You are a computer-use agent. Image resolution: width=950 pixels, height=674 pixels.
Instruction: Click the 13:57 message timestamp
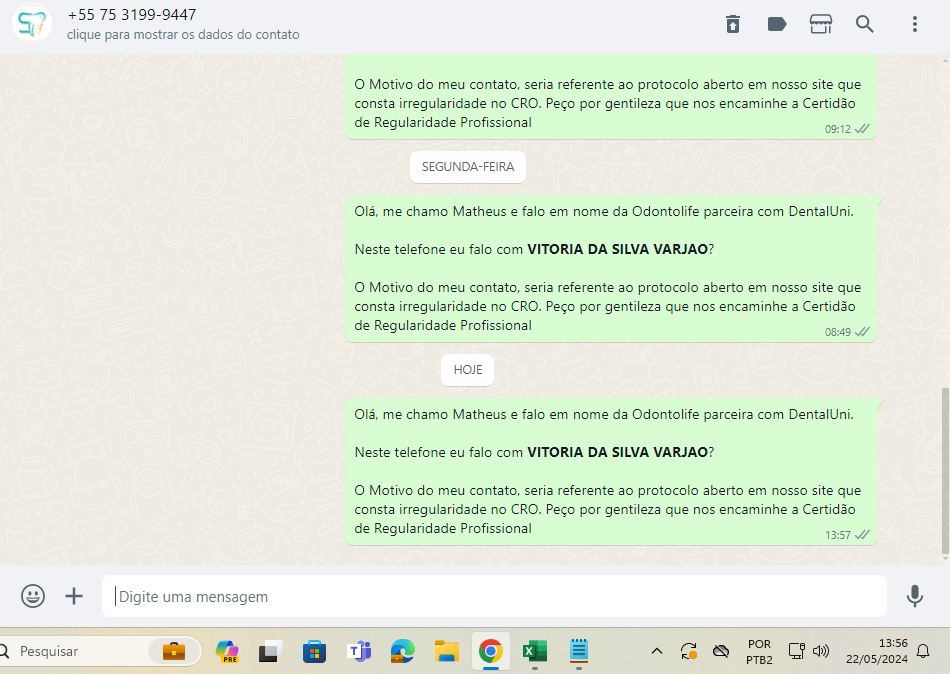(x=838, y=535)
